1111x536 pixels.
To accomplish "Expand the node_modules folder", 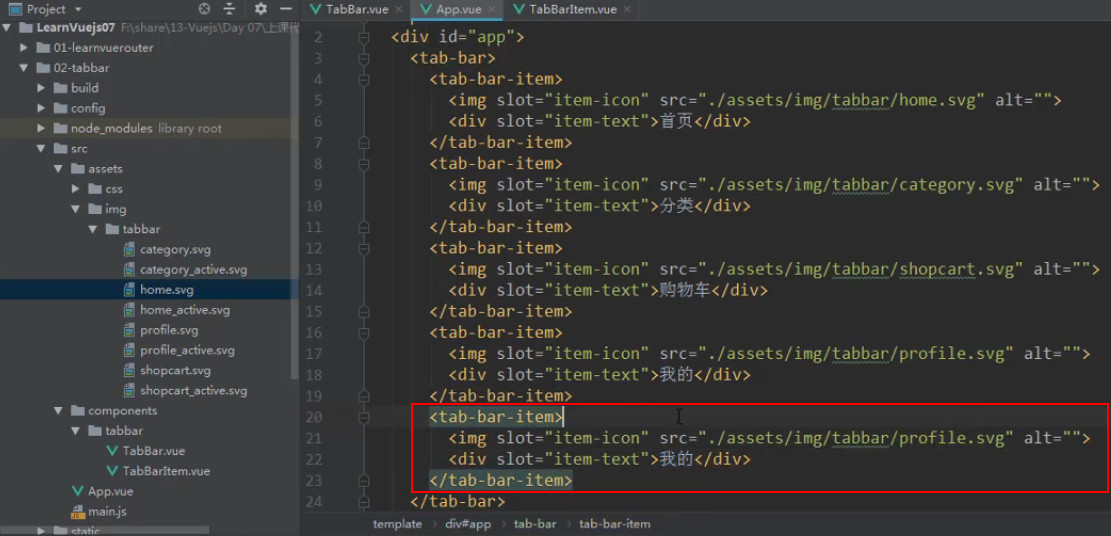I will [x=41, y=128].
